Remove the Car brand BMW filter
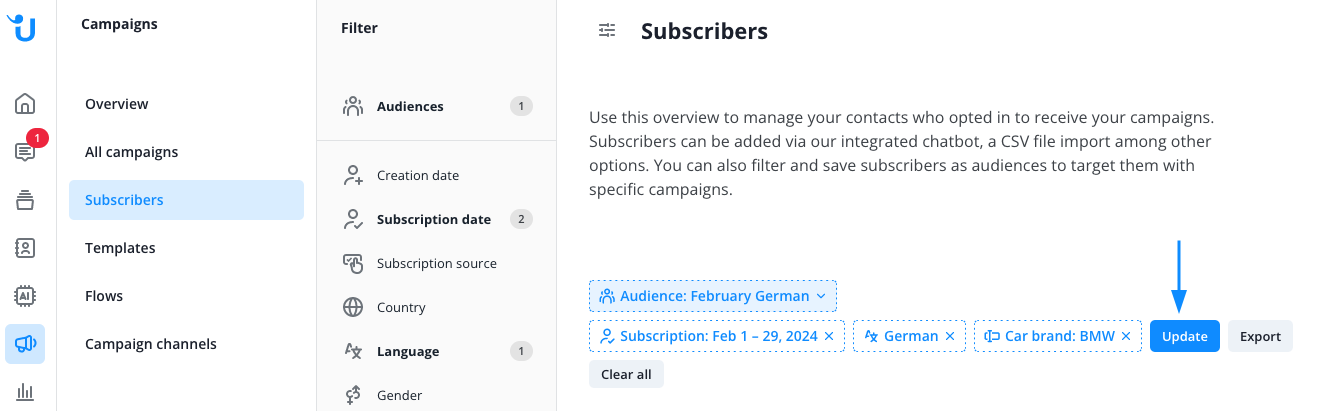 [x=1126, y=336]
